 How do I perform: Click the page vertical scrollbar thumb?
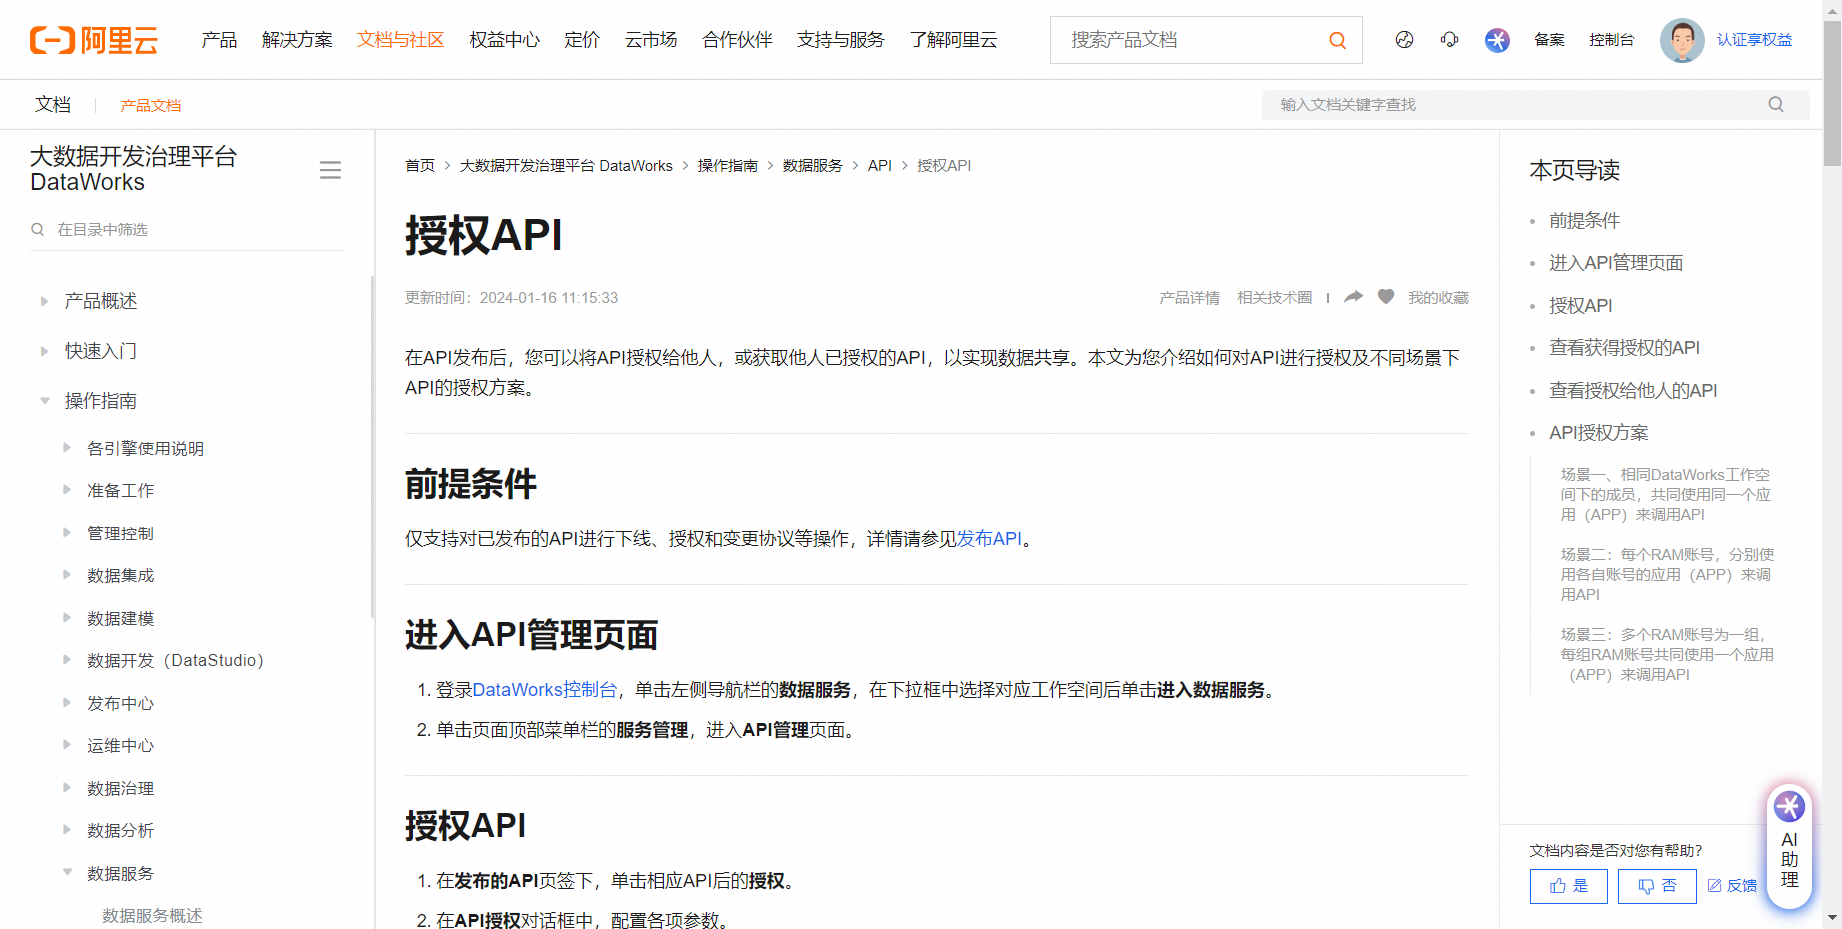[1832, 93]
